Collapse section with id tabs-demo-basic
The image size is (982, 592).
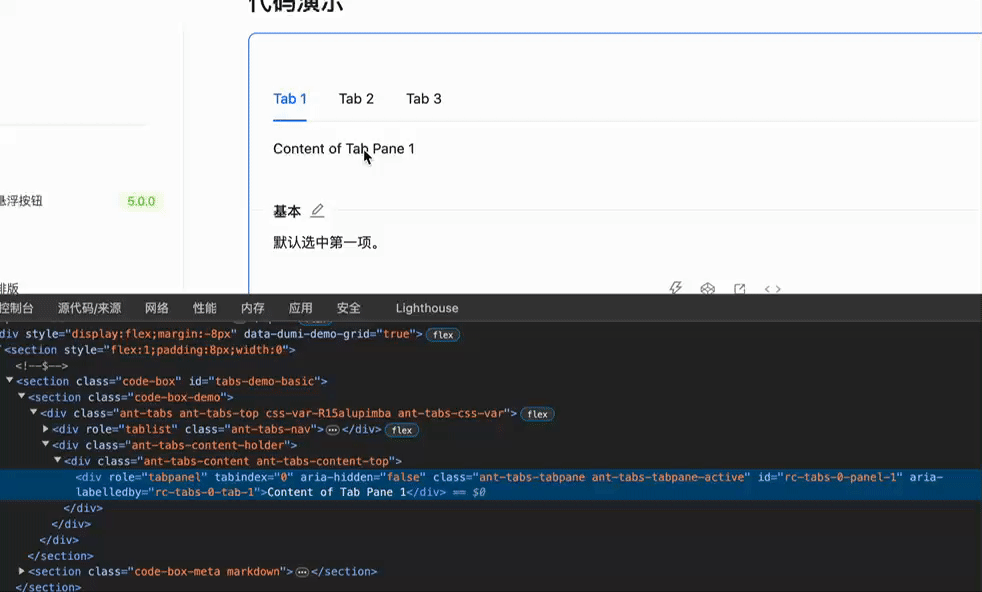tap(9, 380)
